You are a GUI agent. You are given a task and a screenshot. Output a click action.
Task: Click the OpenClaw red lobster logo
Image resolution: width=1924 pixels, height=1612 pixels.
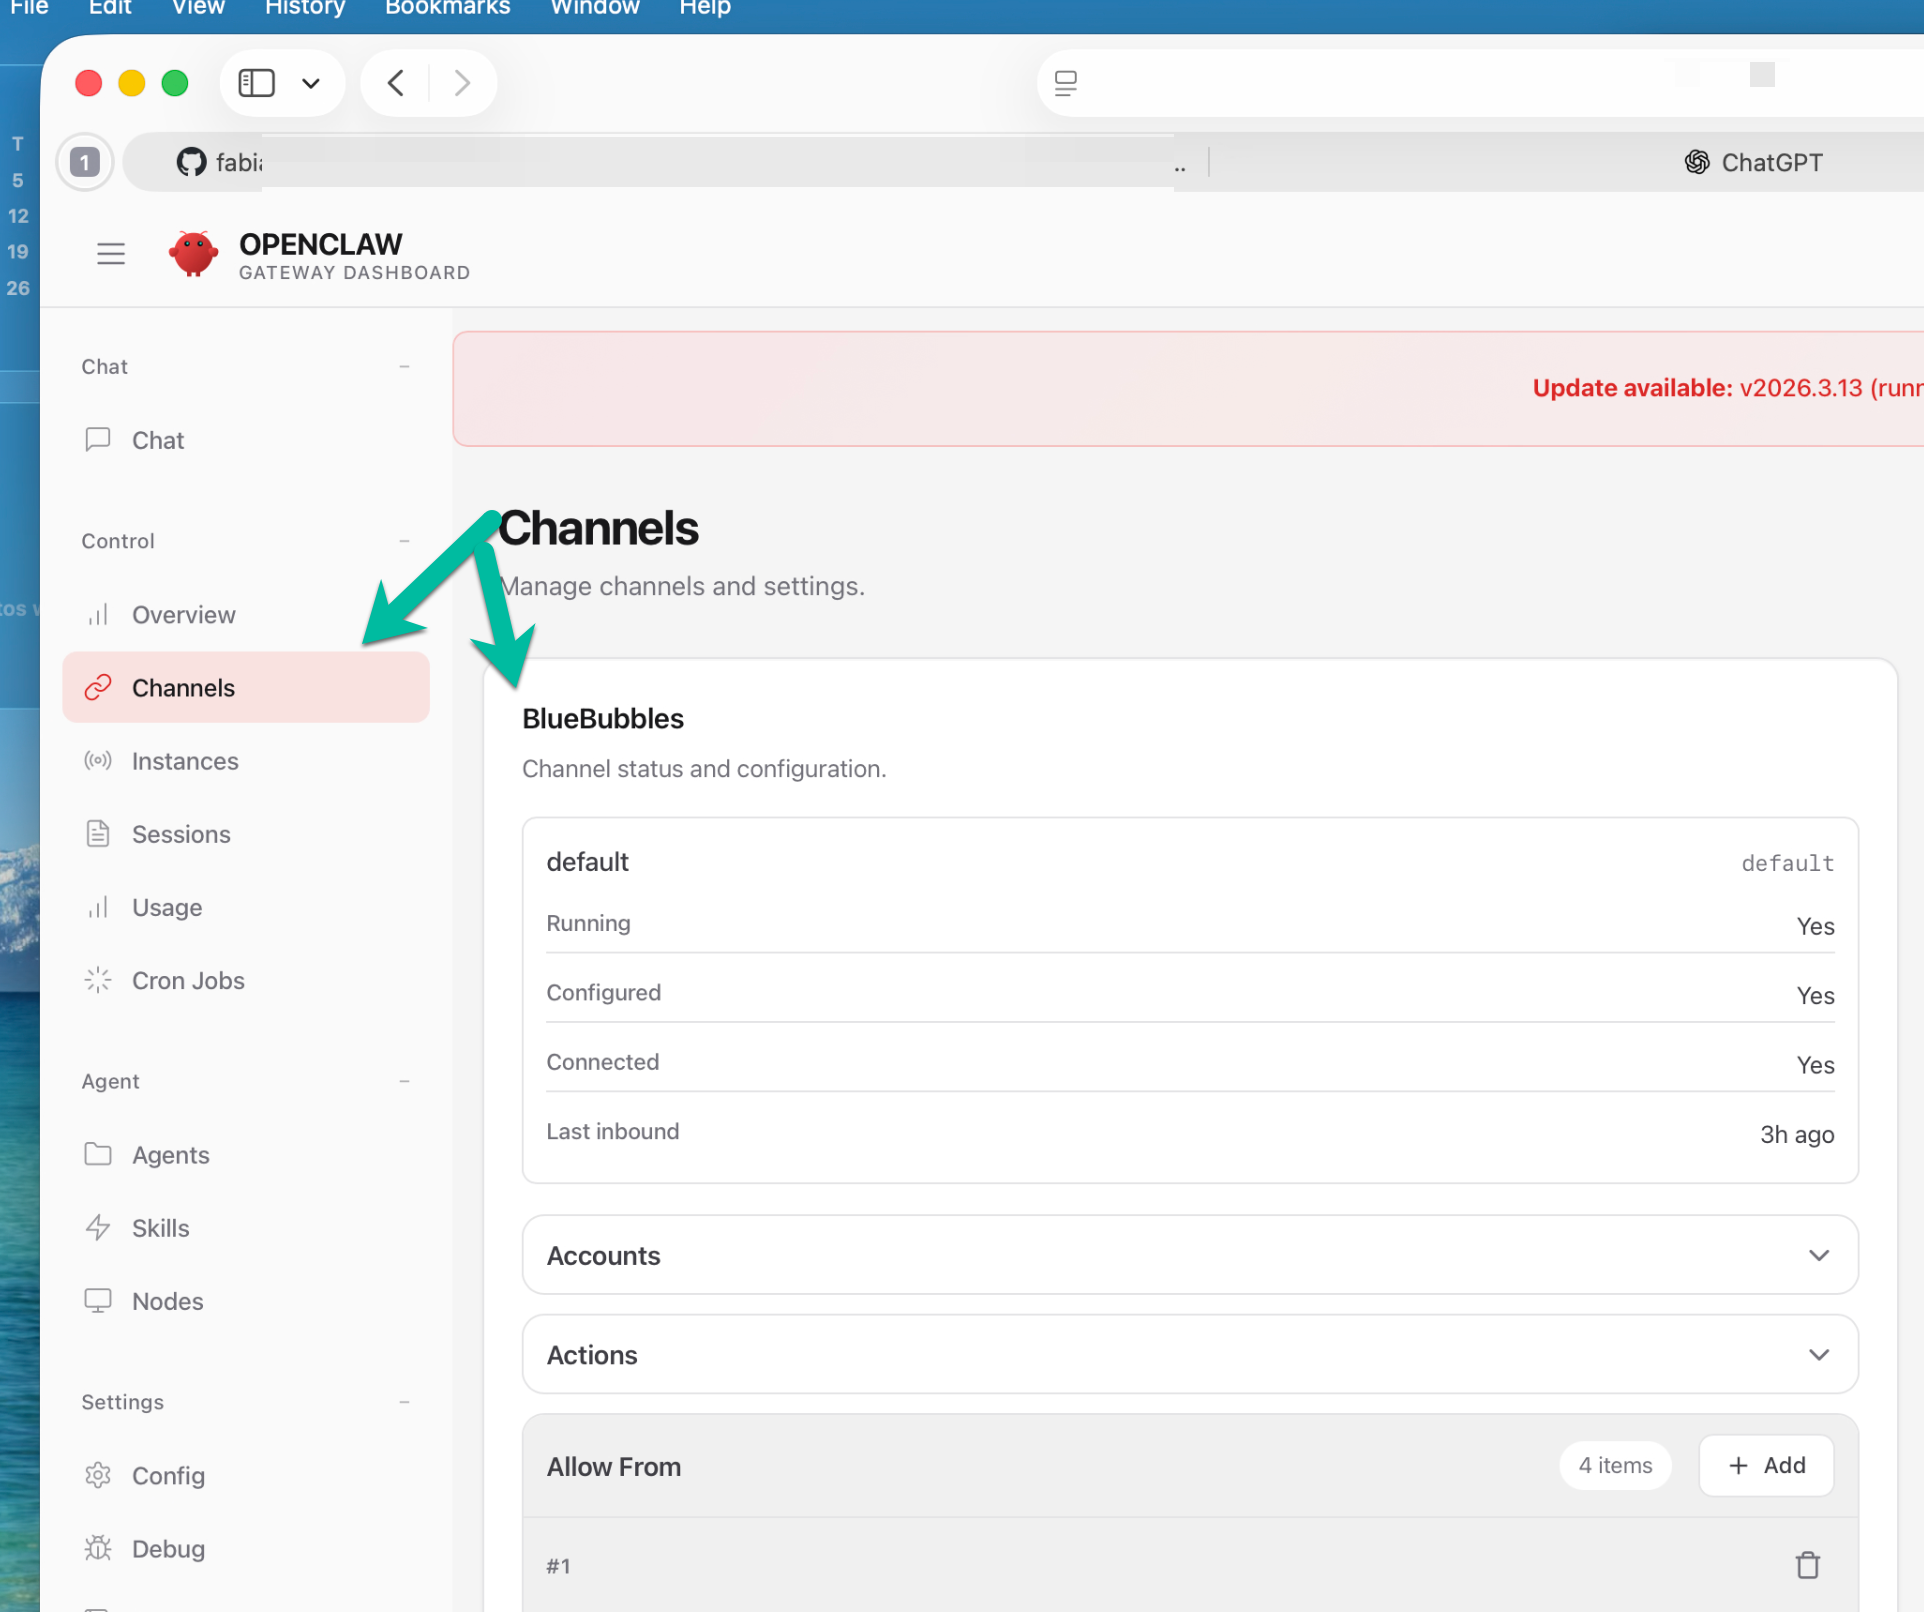click(193, 254)
